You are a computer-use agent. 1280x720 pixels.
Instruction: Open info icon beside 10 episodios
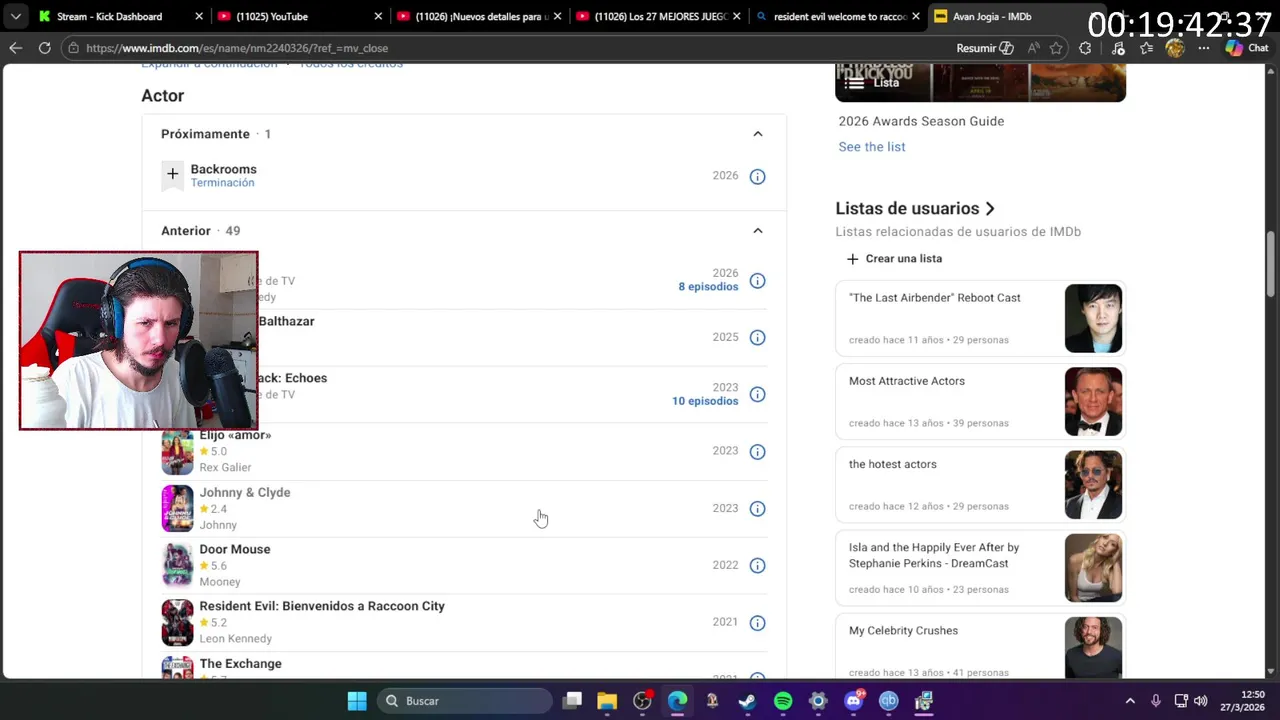tap(757, 395)
